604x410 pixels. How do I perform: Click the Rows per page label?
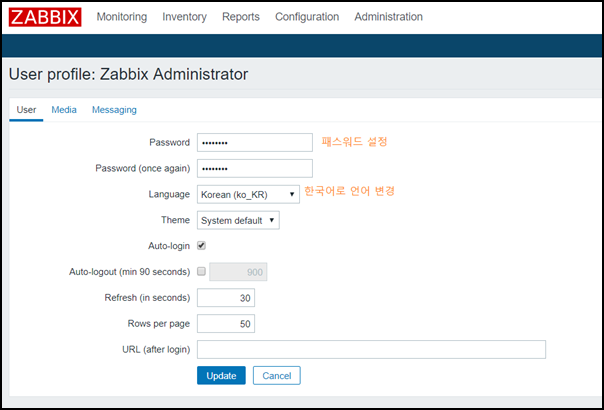coord(159,324)
